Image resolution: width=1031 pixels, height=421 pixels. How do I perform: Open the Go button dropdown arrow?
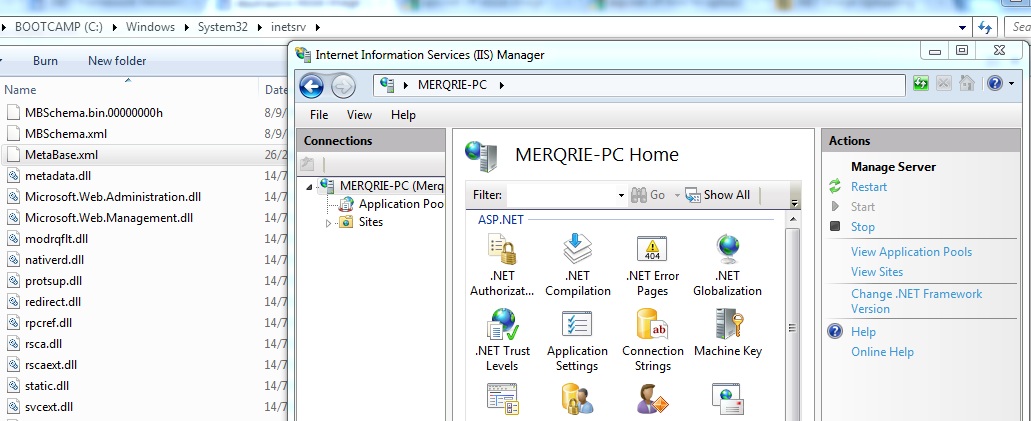tap(677, 195)
